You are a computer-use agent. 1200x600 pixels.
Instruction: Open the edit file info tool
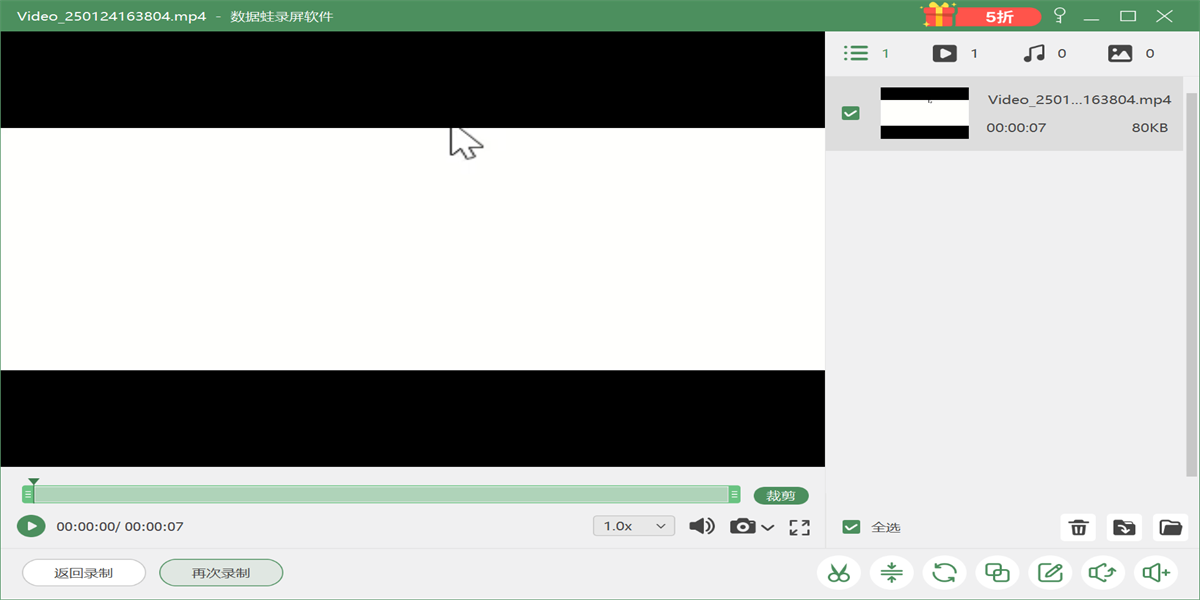pos(1050,573)
